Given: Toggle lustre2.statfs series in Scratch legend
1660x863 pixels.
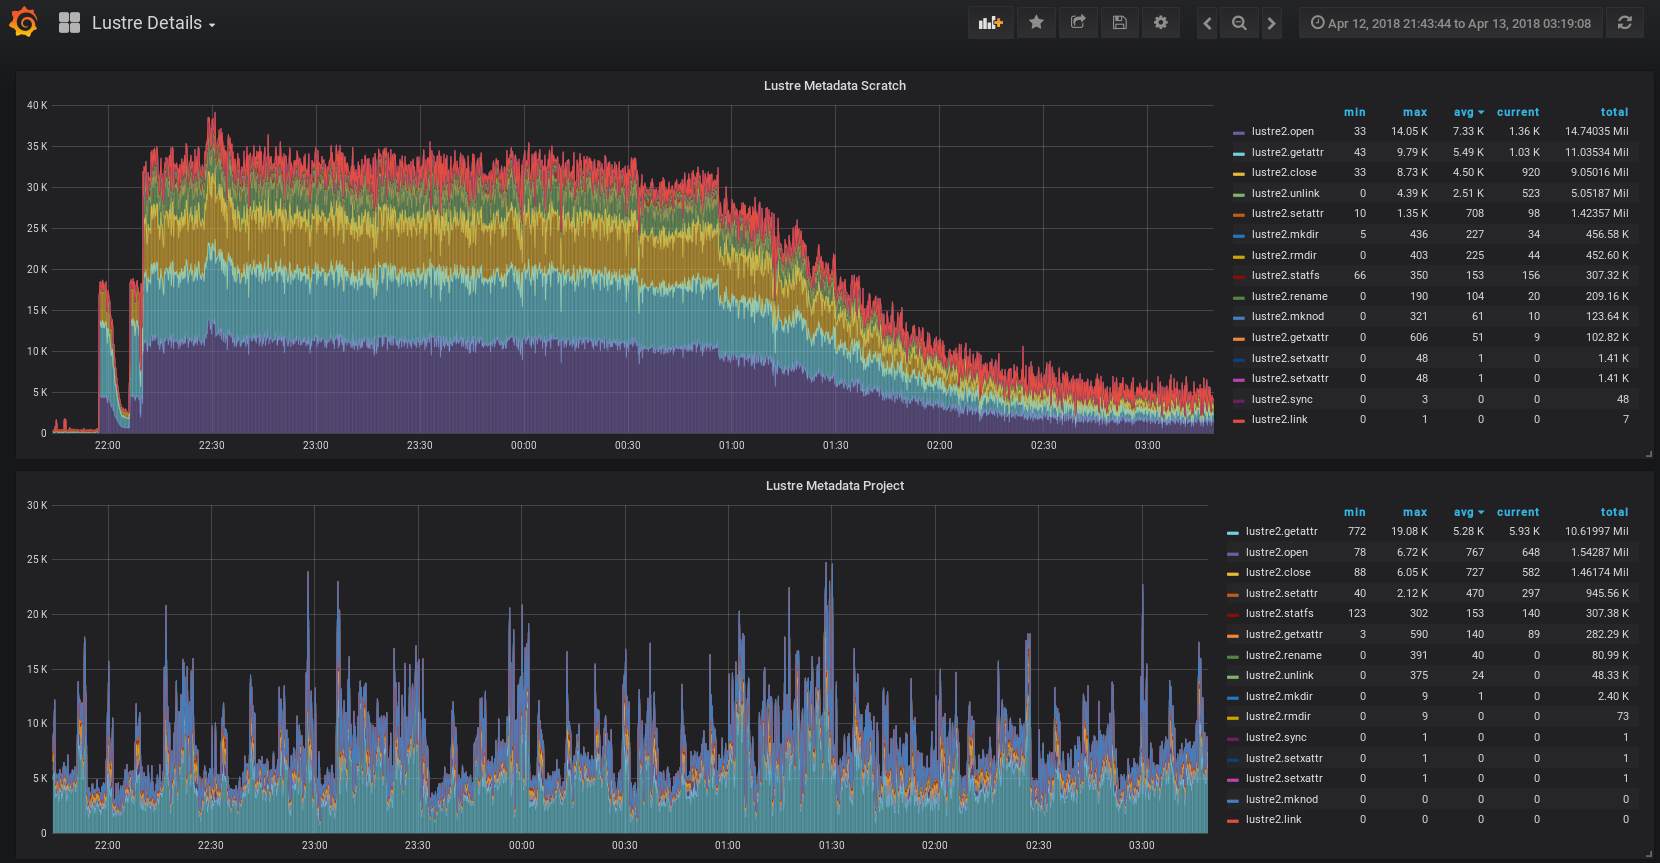Looking at the screenshot, I should point(1285,275).
